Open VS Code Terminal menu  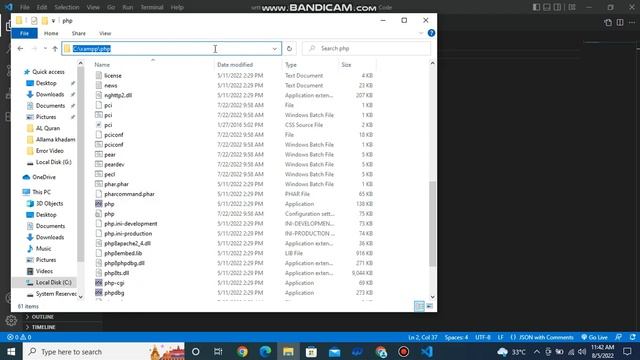coord(151,7)
